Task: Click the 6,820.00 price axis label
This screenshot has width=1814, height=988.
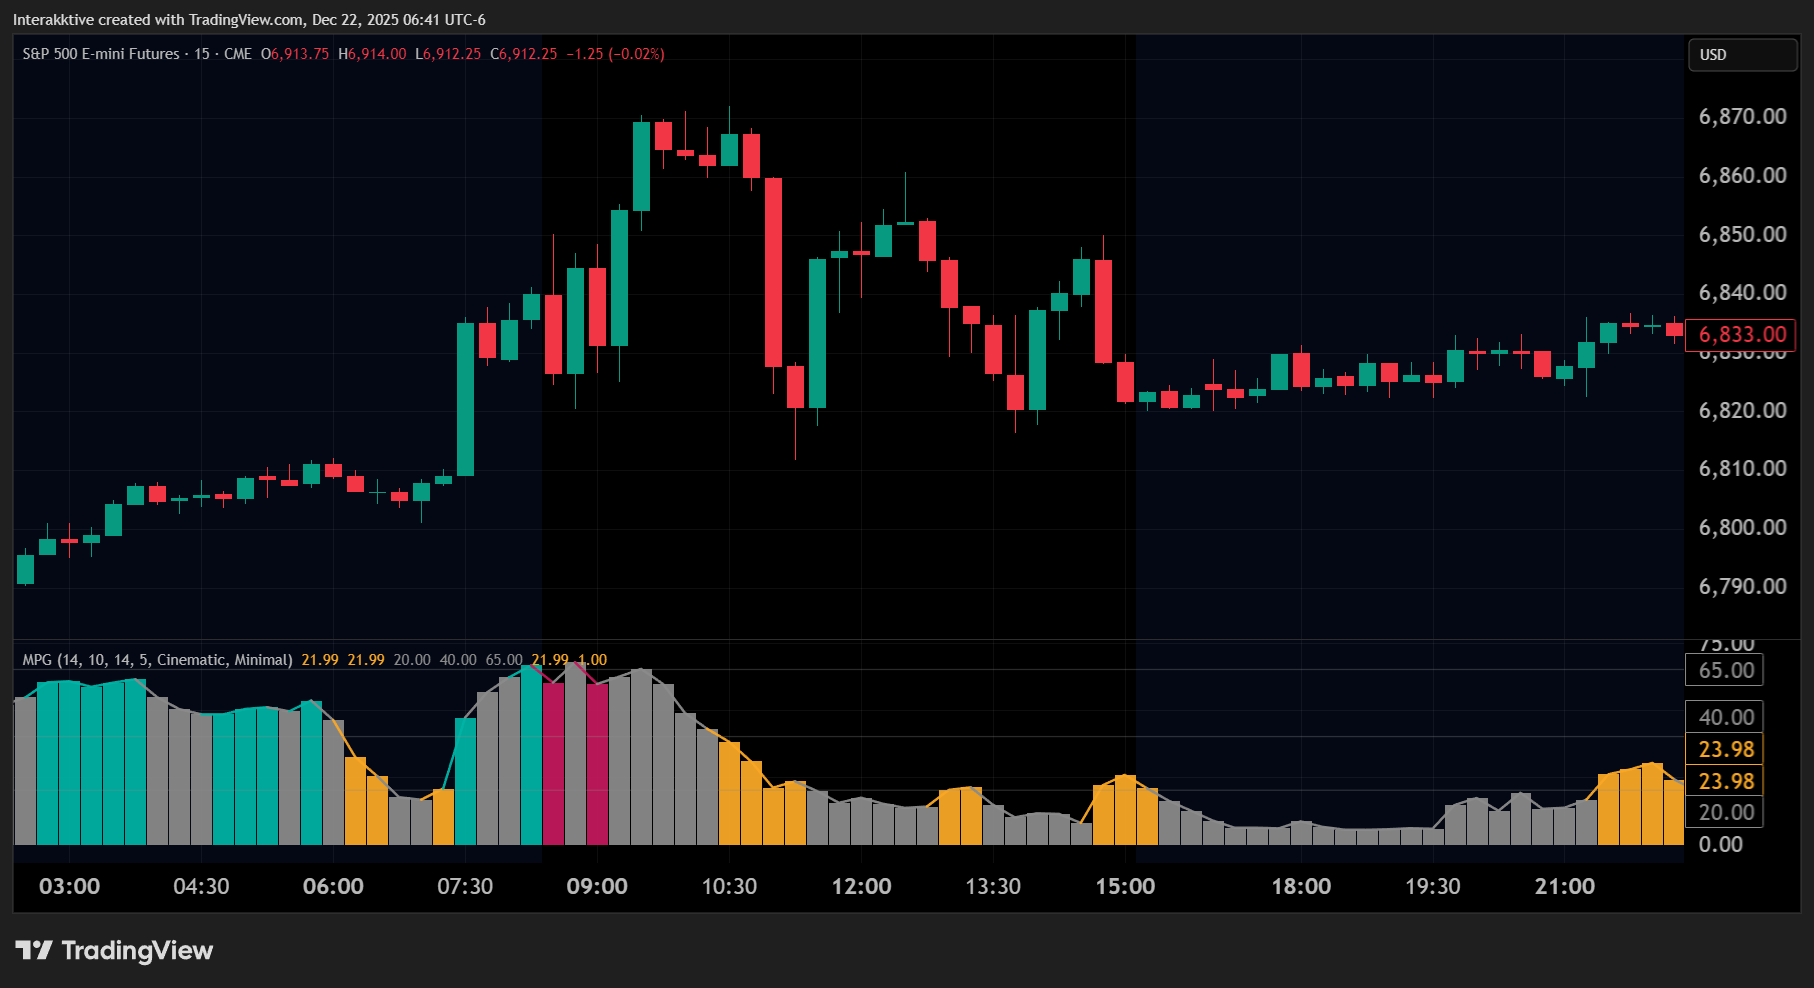Action: pos(1742,411)
